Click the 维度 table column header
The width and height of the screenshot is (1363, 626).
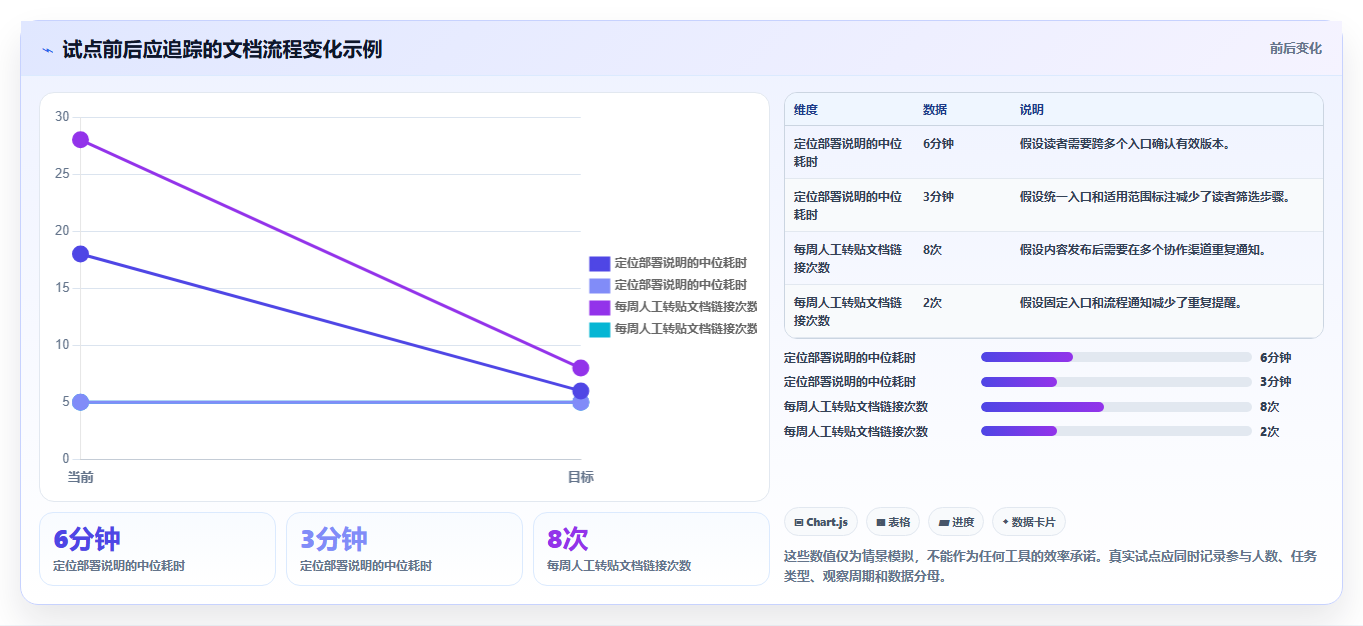(x=806, y=110)
